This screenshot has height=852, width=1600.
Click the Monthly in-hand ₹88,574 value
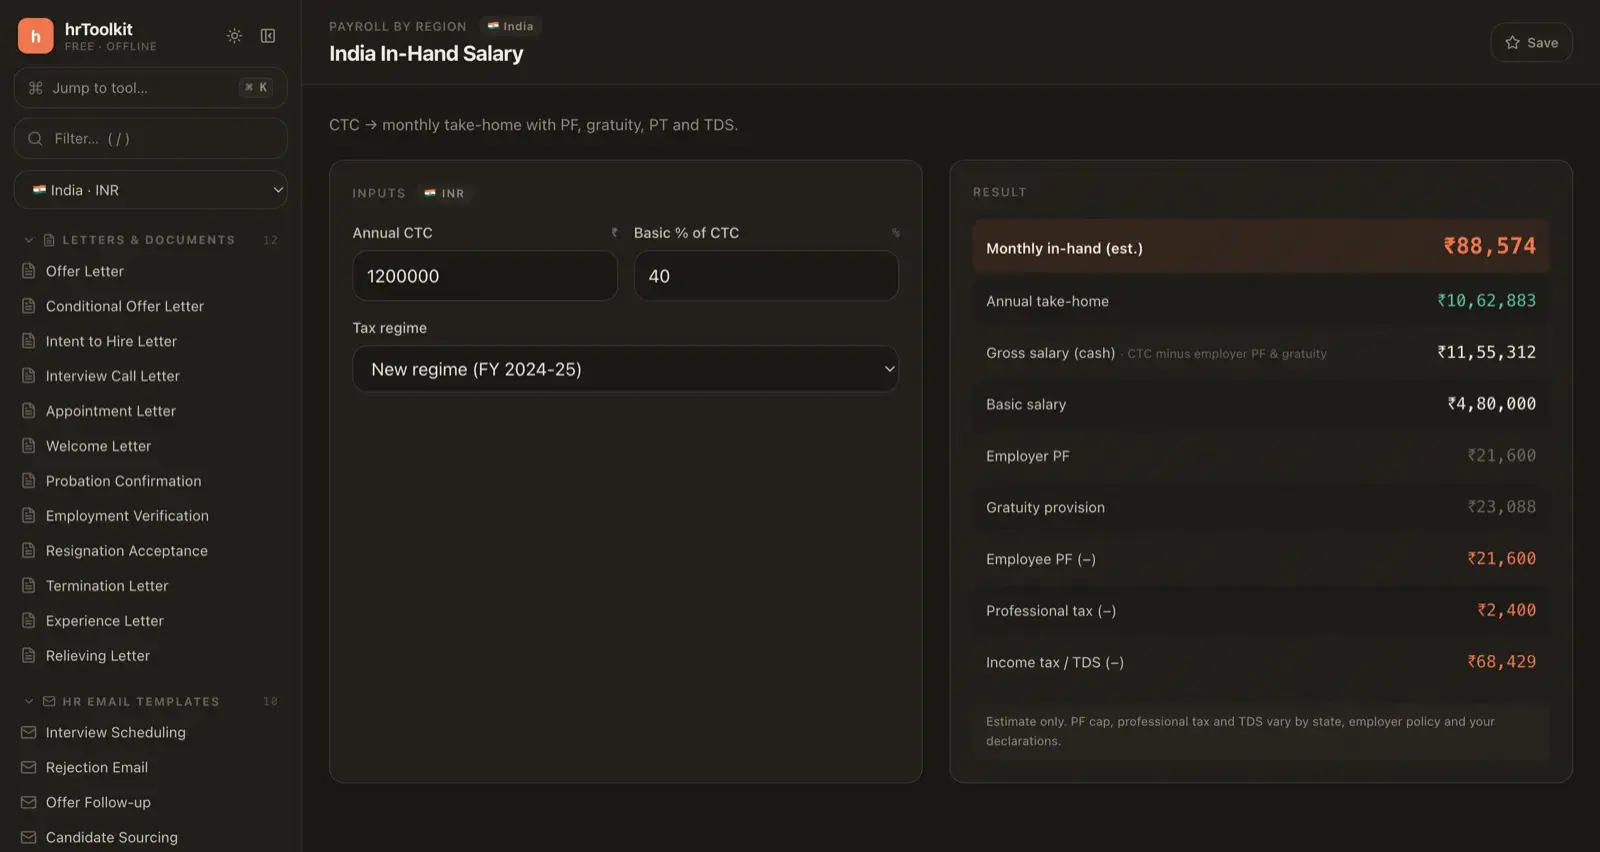1489,246
